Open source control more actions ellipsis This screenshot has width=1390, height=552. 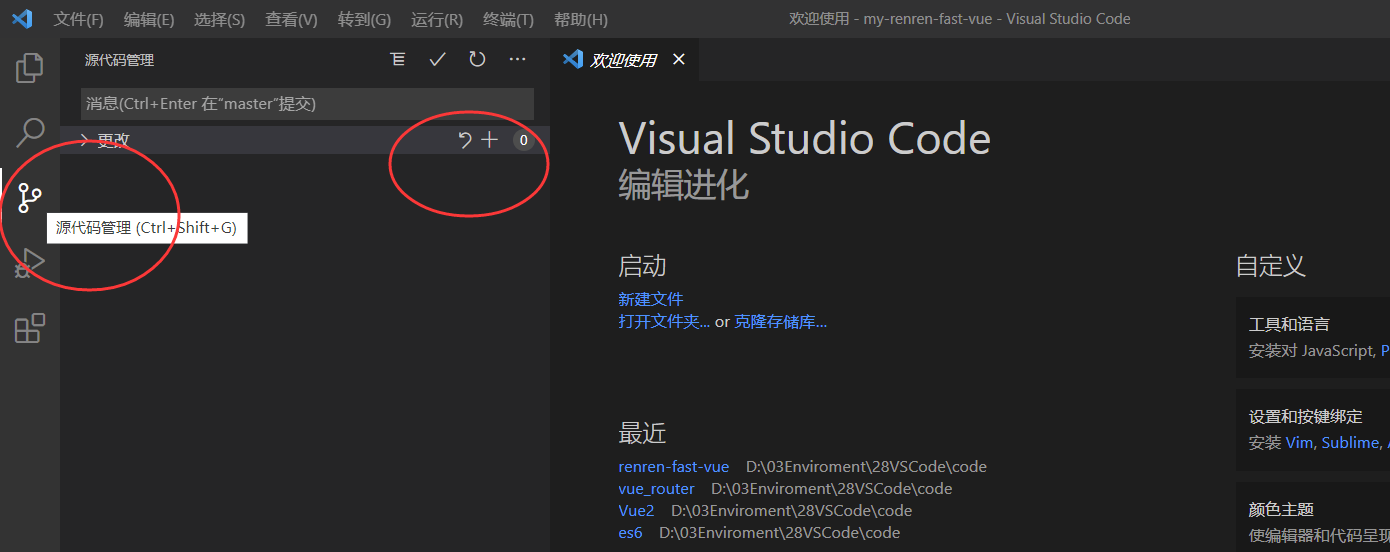[x=517, y=60]
